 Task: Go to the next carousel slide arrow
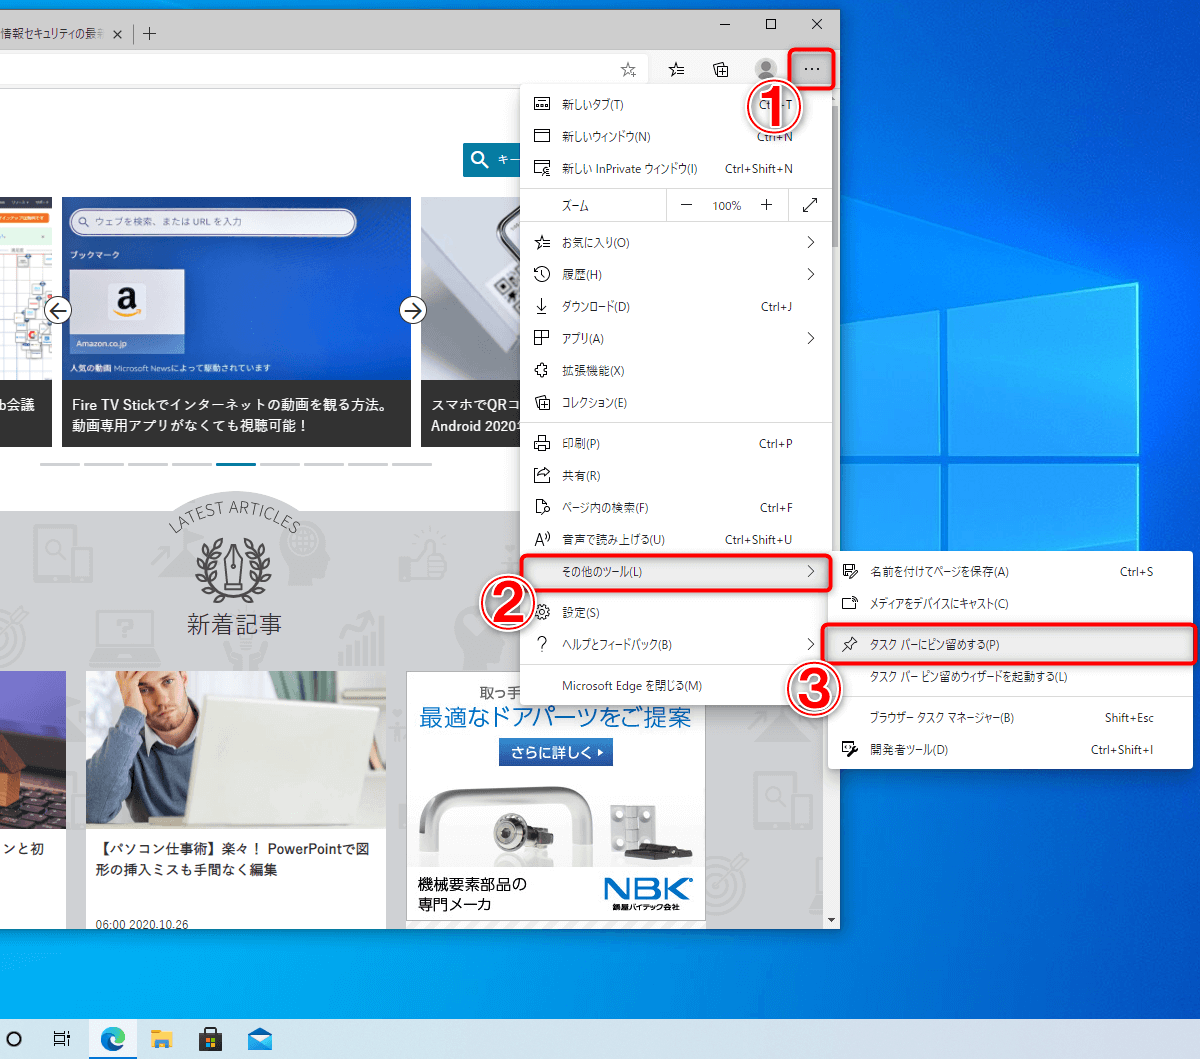click(413, 310)
